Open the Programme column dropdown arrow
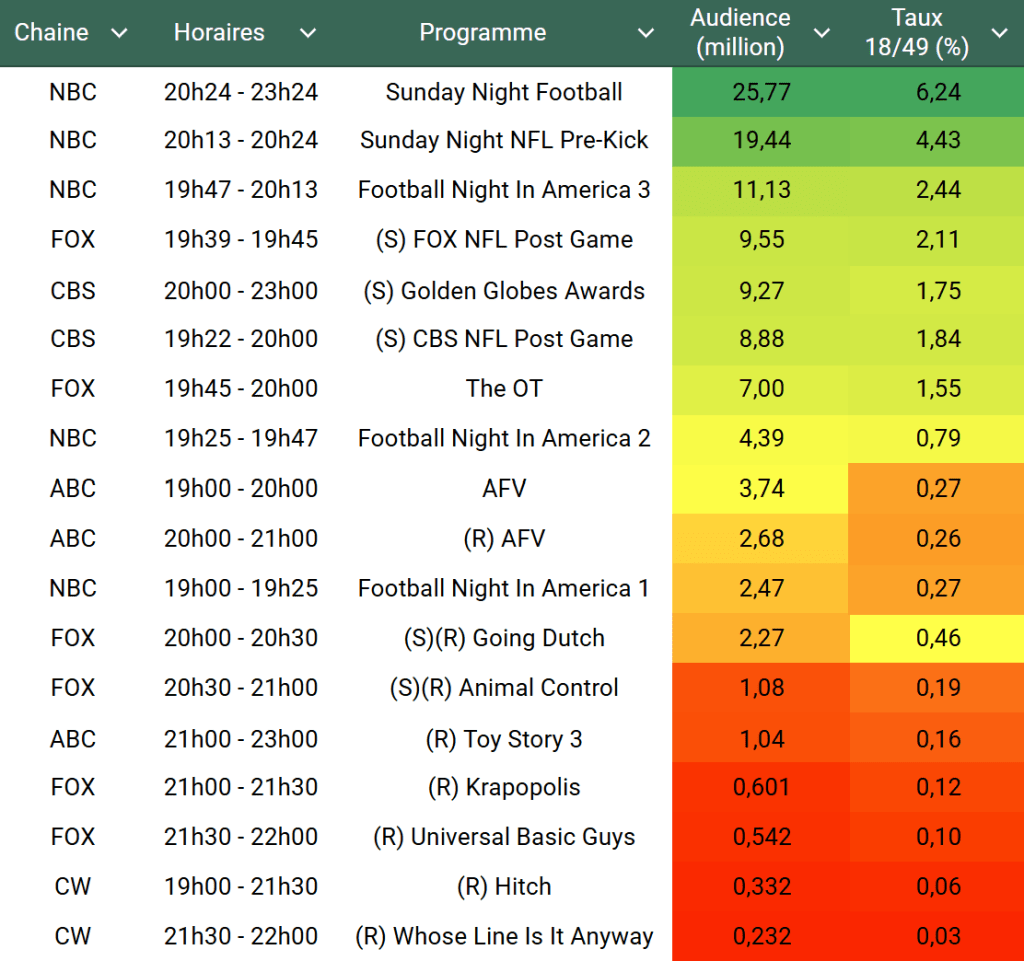 tap(646, 33)
